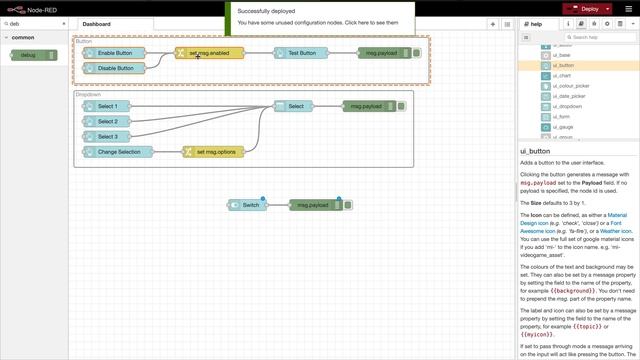Open the Material Design icon link
Viewport: 640px width, 360px height.
573,219
